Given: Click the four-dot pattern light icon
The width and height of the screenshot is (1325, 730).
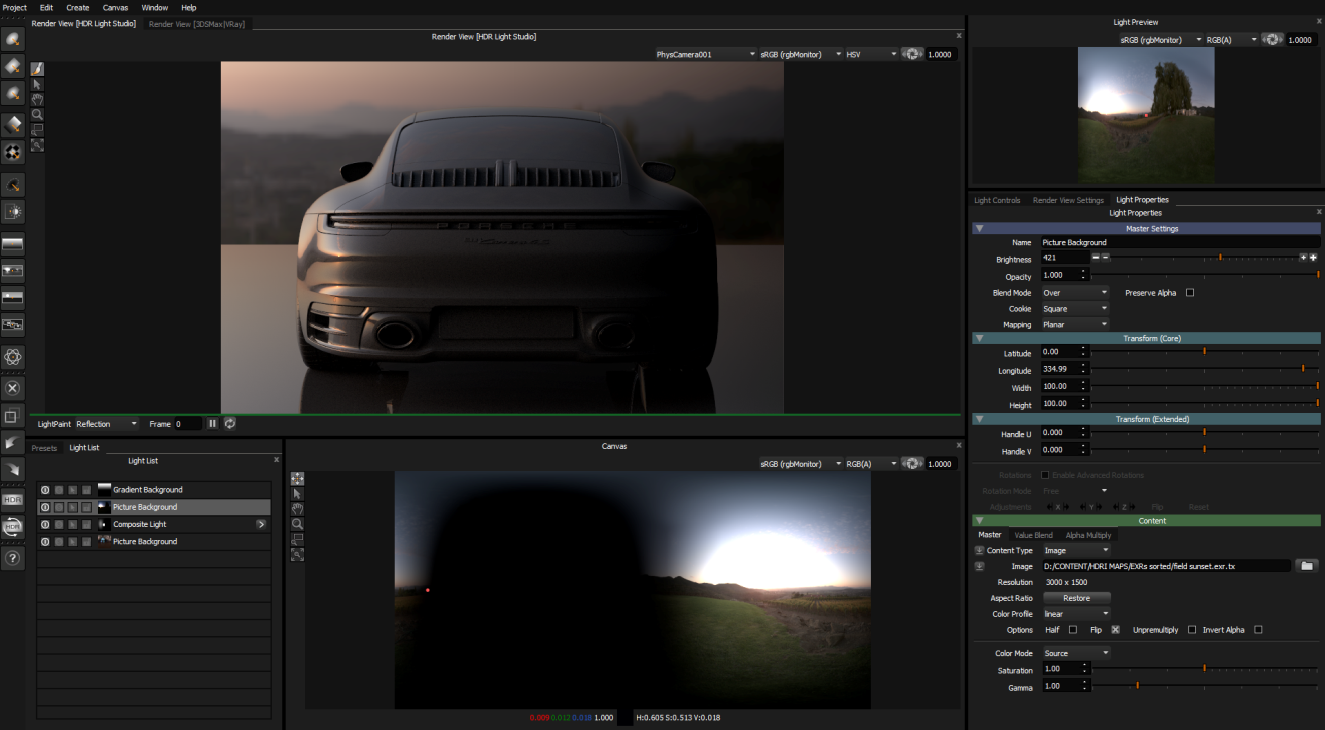Looking at the screenshot, I should pos(13,153).
